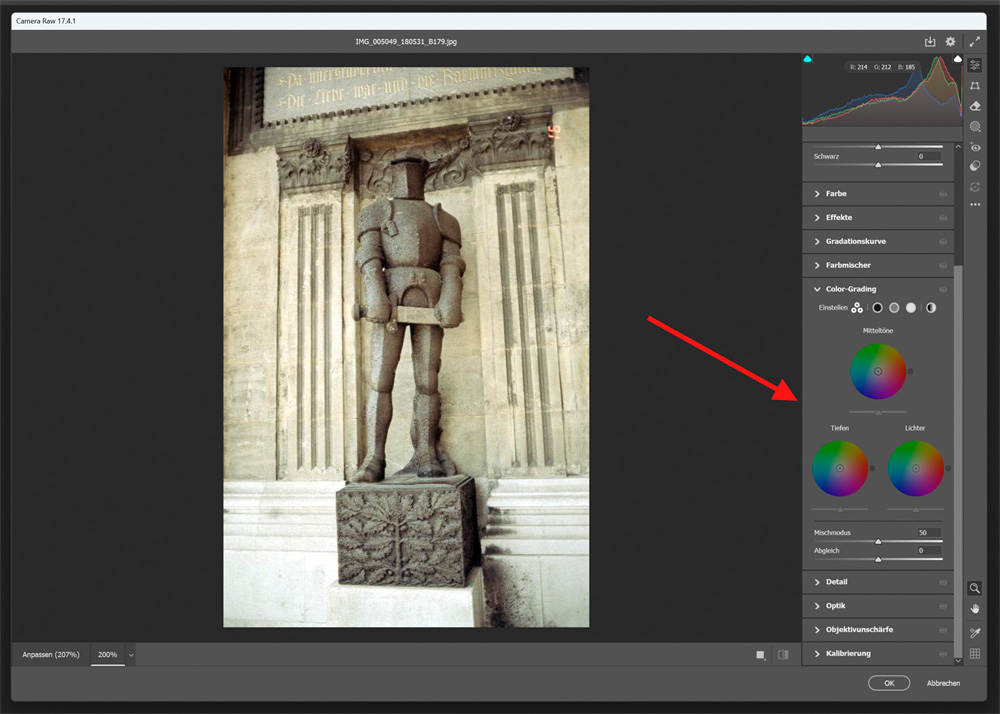Click the Abgleich slider handle
Viewport: 1000px width, 714px height.
[x=878, y=559]
